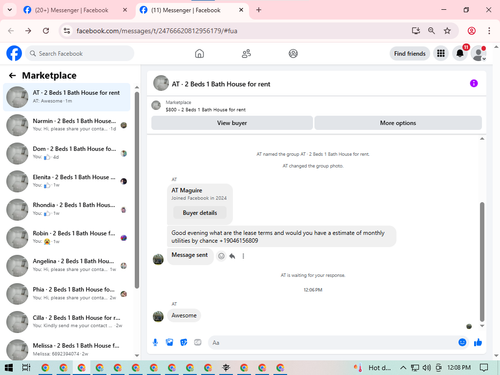Open the Chrome profile icon
The width and height of the screenshot is (500, 375).
471,31
